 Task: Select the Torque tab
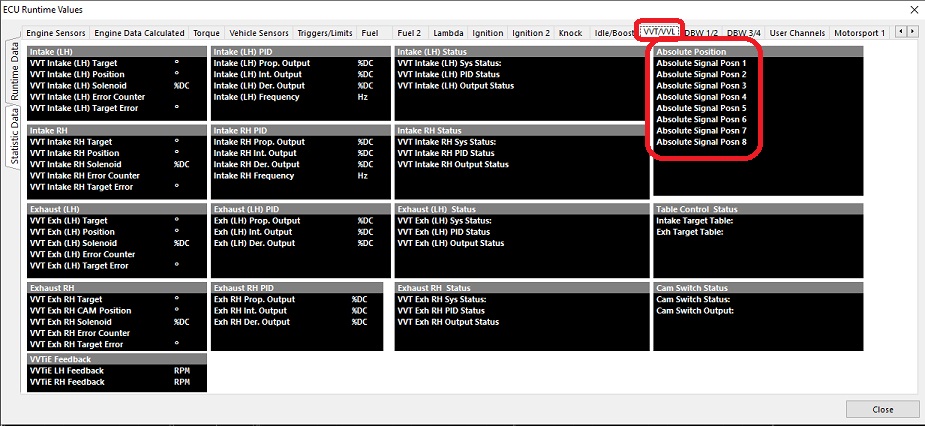tap(206, 33)
